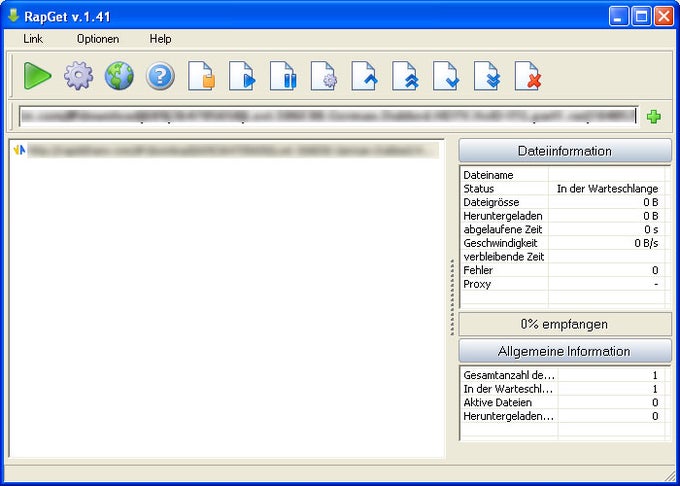Start selected file with document play icon

click(242, 76)
